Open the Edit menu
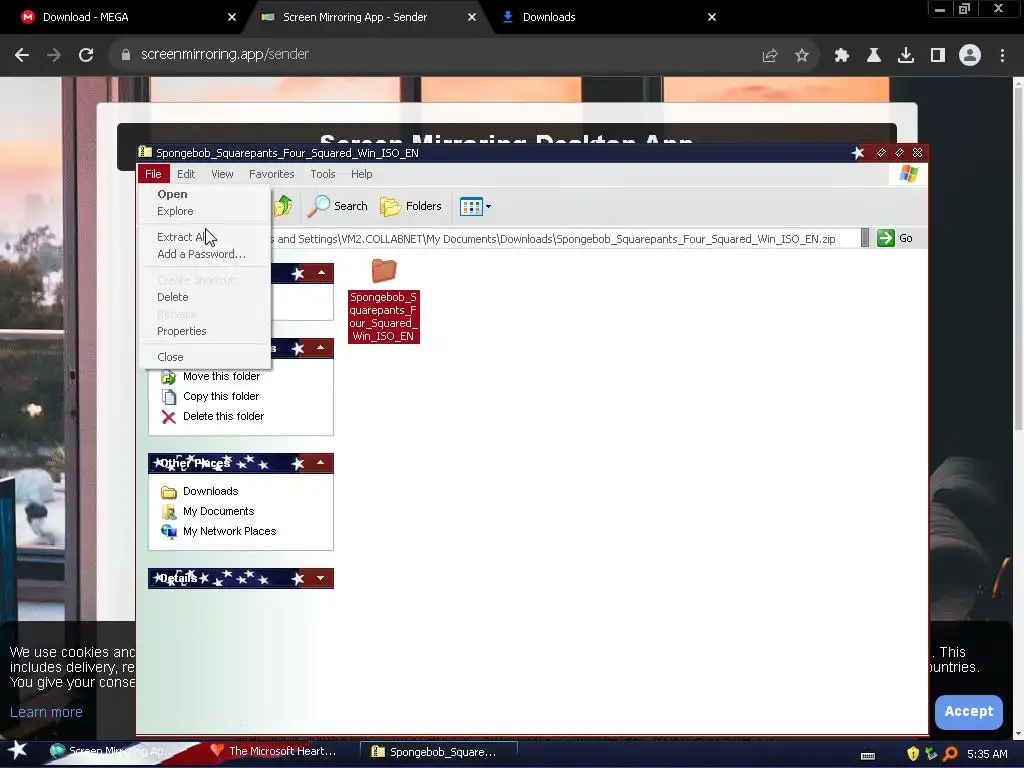 (x=186, y=174)
